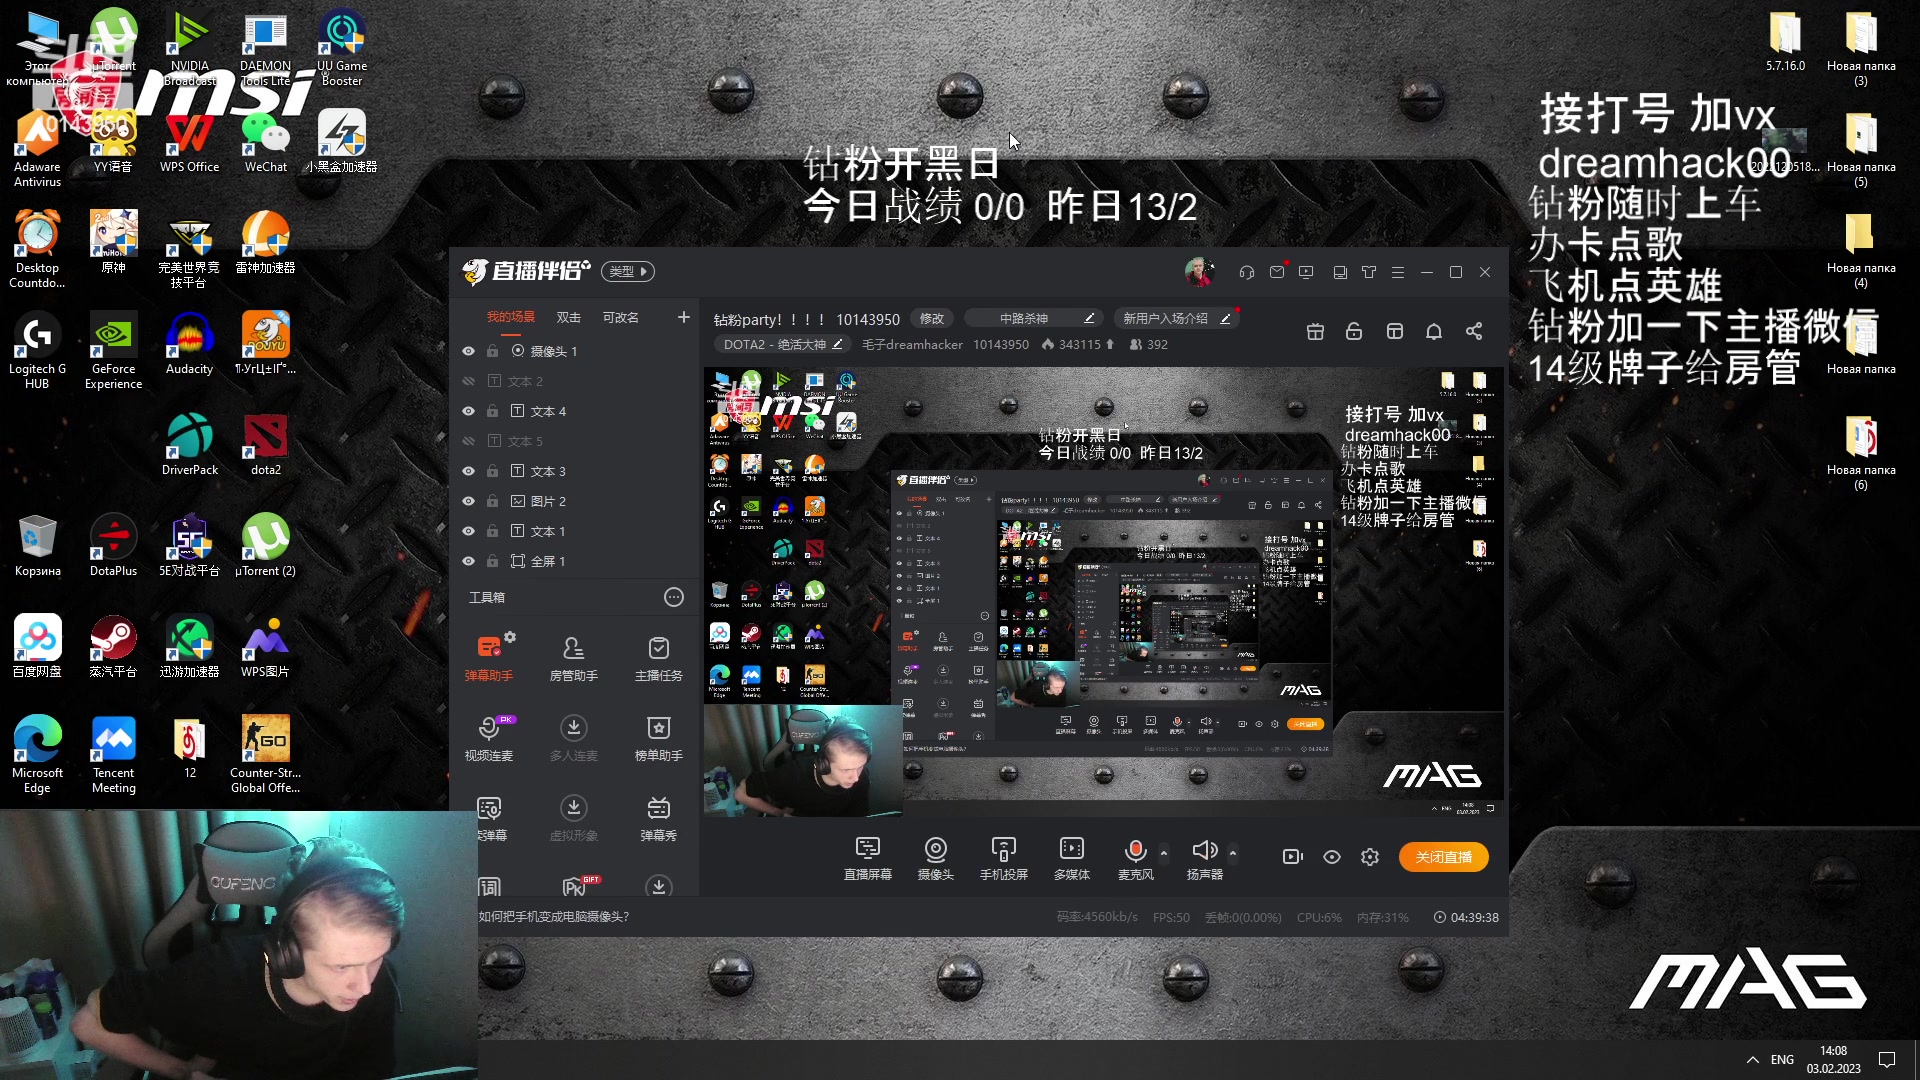The height and width of the screenshot is (1080, 1920).
Task: Toggle microphone mute
Action: coord(1135,850)
